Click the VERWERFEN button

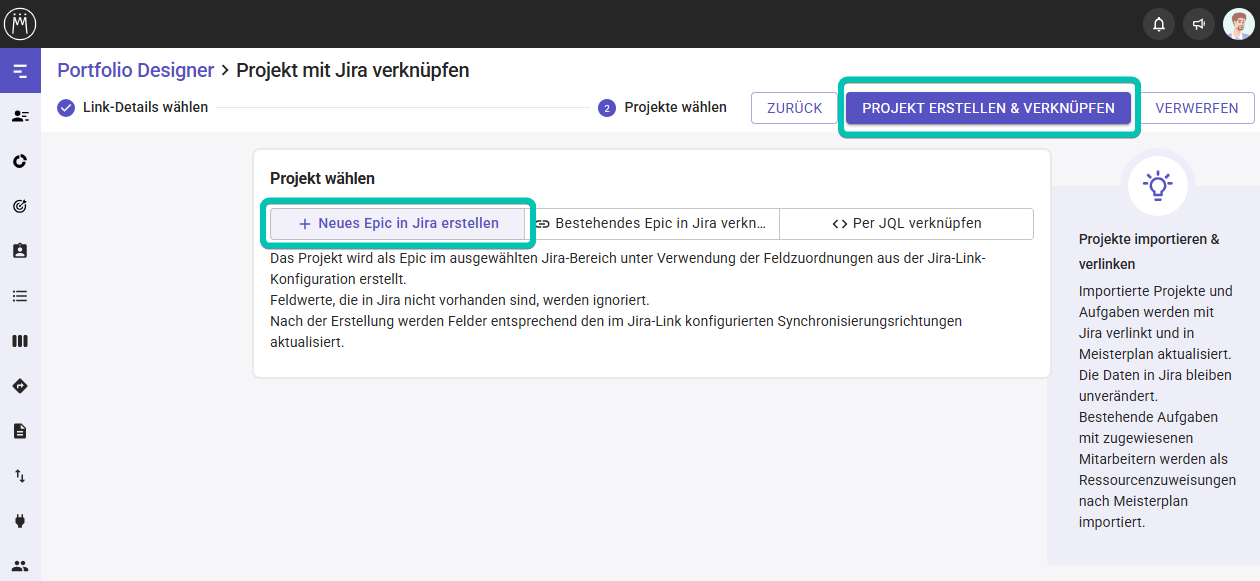click(x=1197, y=108)
